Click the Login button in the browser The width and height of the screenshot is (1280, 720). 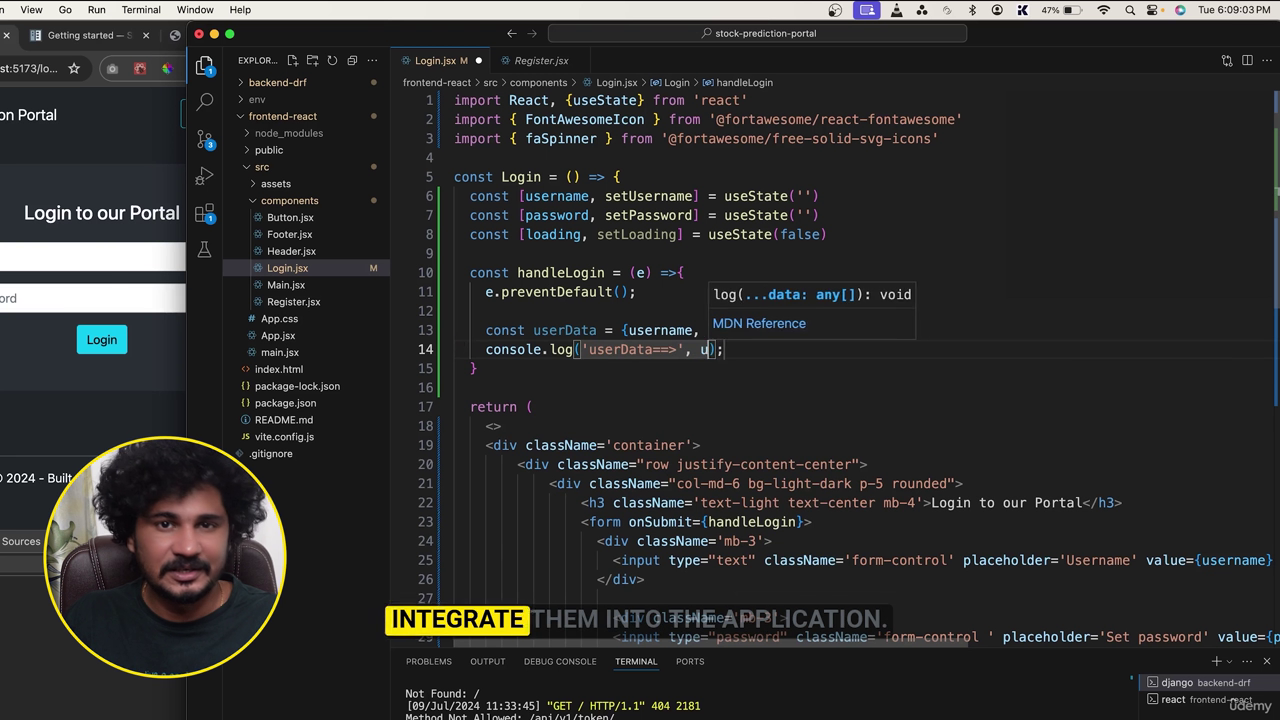pyautogui.click(x=102, y=340)
